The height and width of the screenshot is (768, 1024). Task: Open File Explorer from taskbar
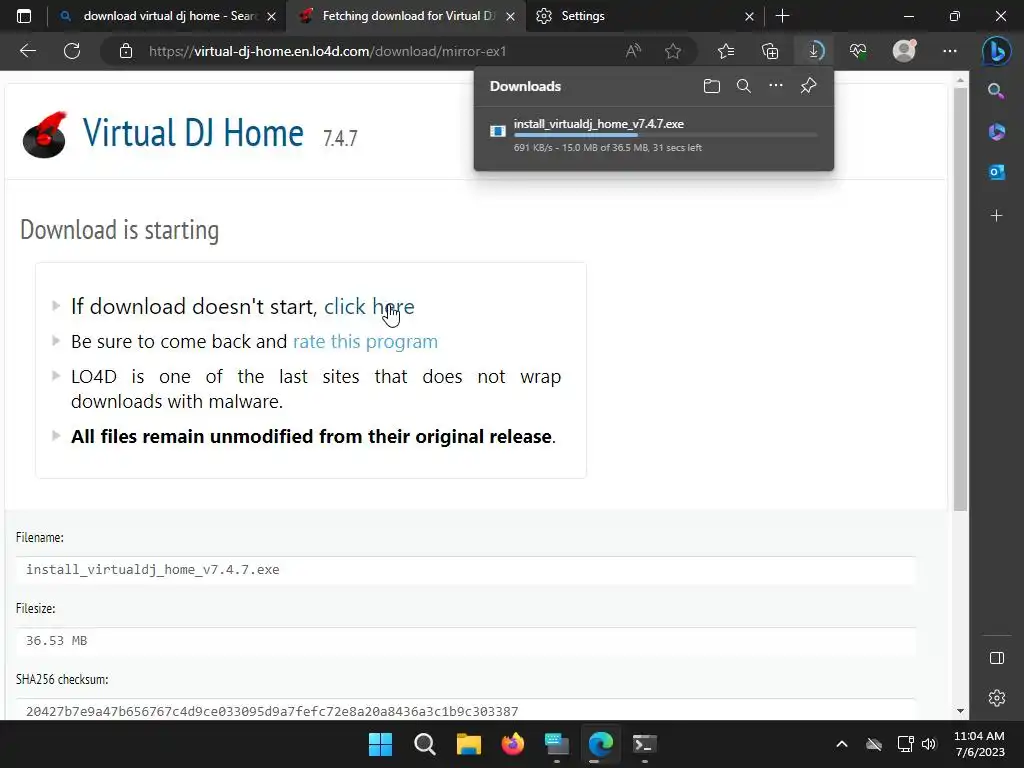point(469,744)
